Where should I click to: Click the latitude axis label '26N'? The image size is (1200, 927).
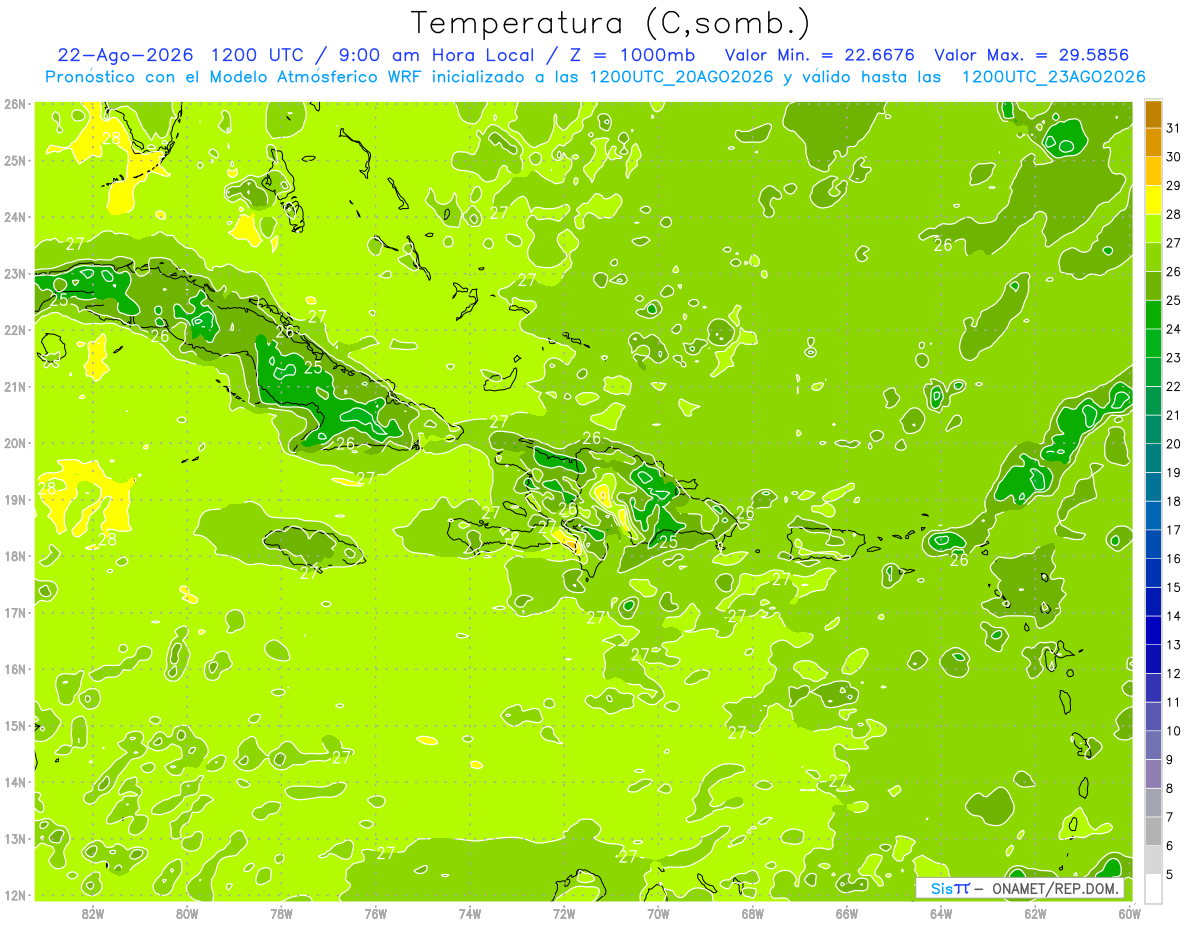[x=15, y=104]
